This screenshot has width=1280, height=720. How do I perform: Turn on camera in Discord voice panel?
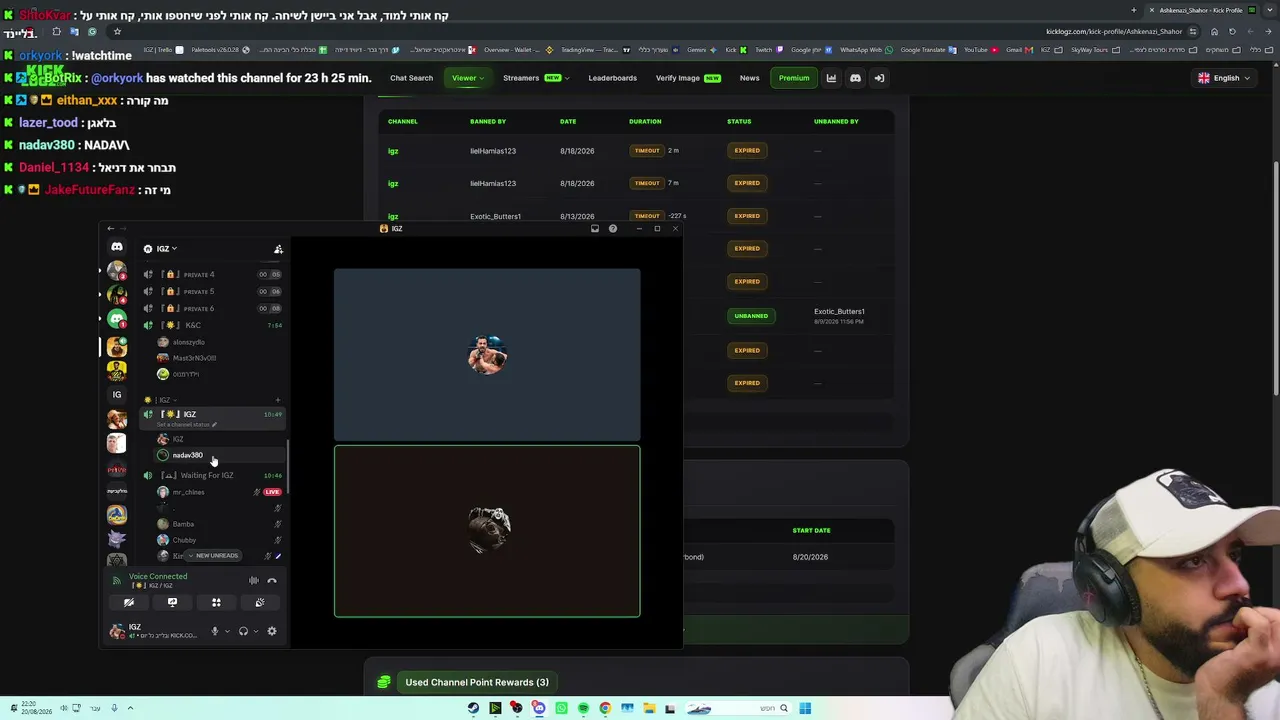coord(129,603)
